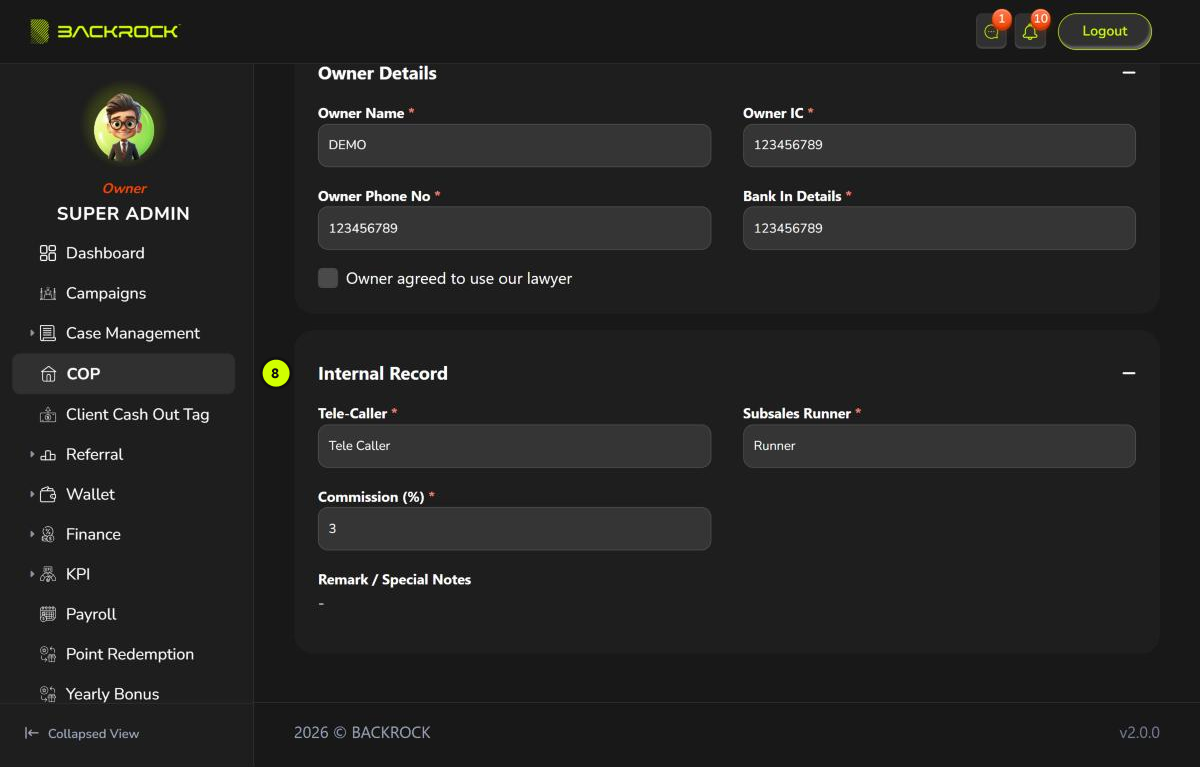Open the chat messages icon in header
This screenshot has width=1200, height=767.
(991, 32)
